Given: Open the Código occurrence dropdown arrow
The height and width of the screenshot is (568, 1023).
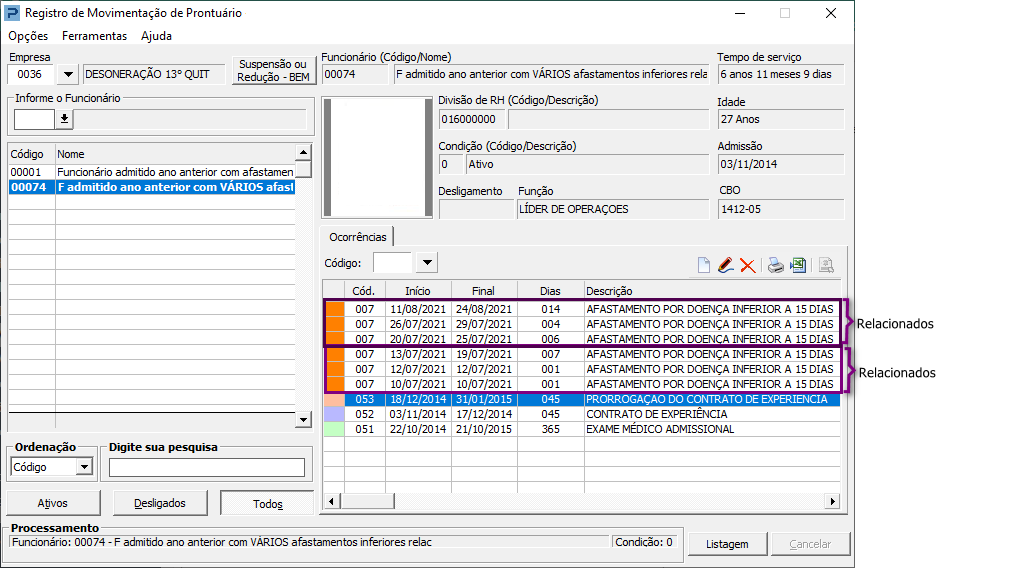Looking at the screenshot, I should click(427, 262).
